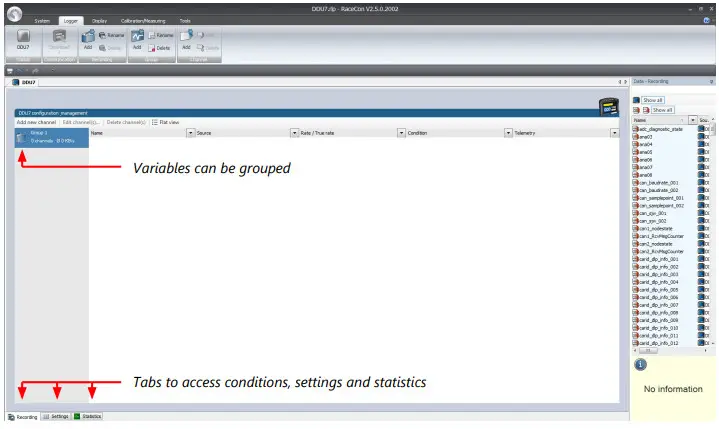Click the lower Show all button
This screenshot has width=719, height=429.
click(663, 110)
